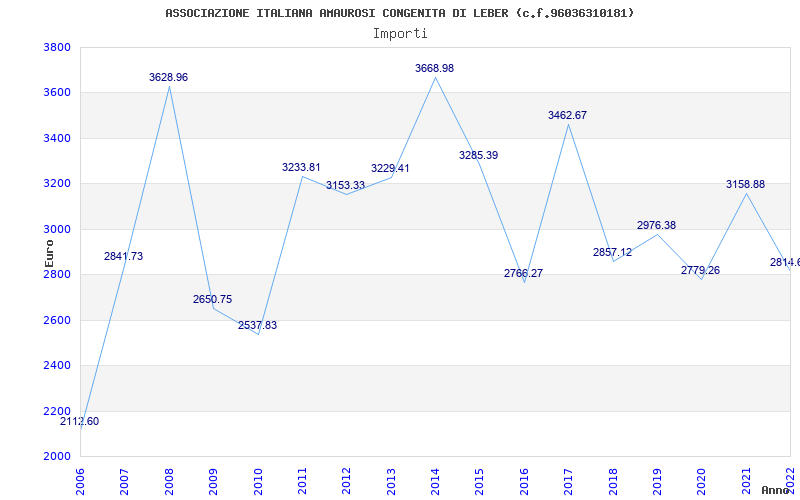Viewport: 800px width, 500px height.
Task: Select year 2018 on the x-axis
Action: point(612,481)
